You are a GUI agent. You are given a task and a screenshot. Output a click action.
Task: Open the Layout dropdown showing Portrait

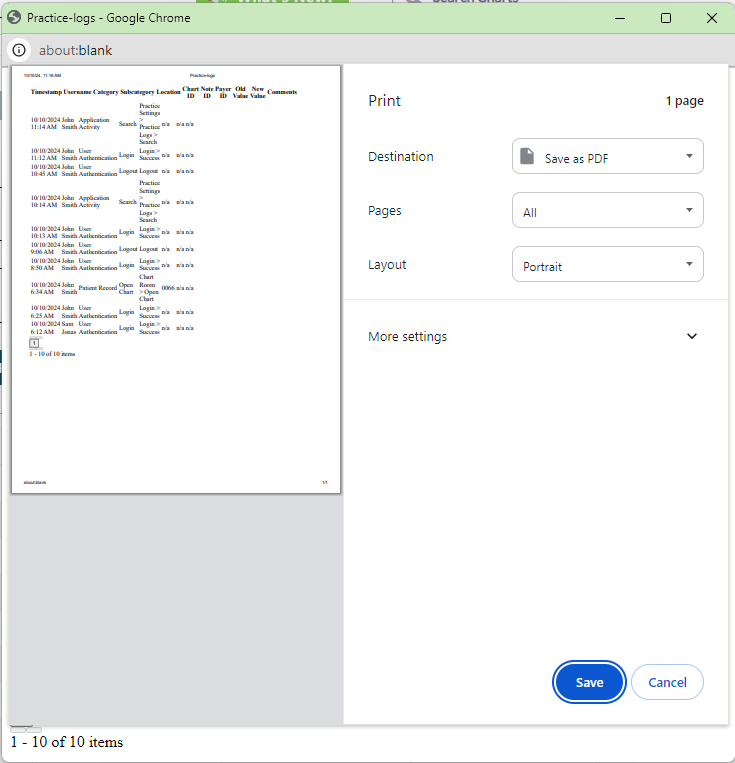tap(607, 265)
